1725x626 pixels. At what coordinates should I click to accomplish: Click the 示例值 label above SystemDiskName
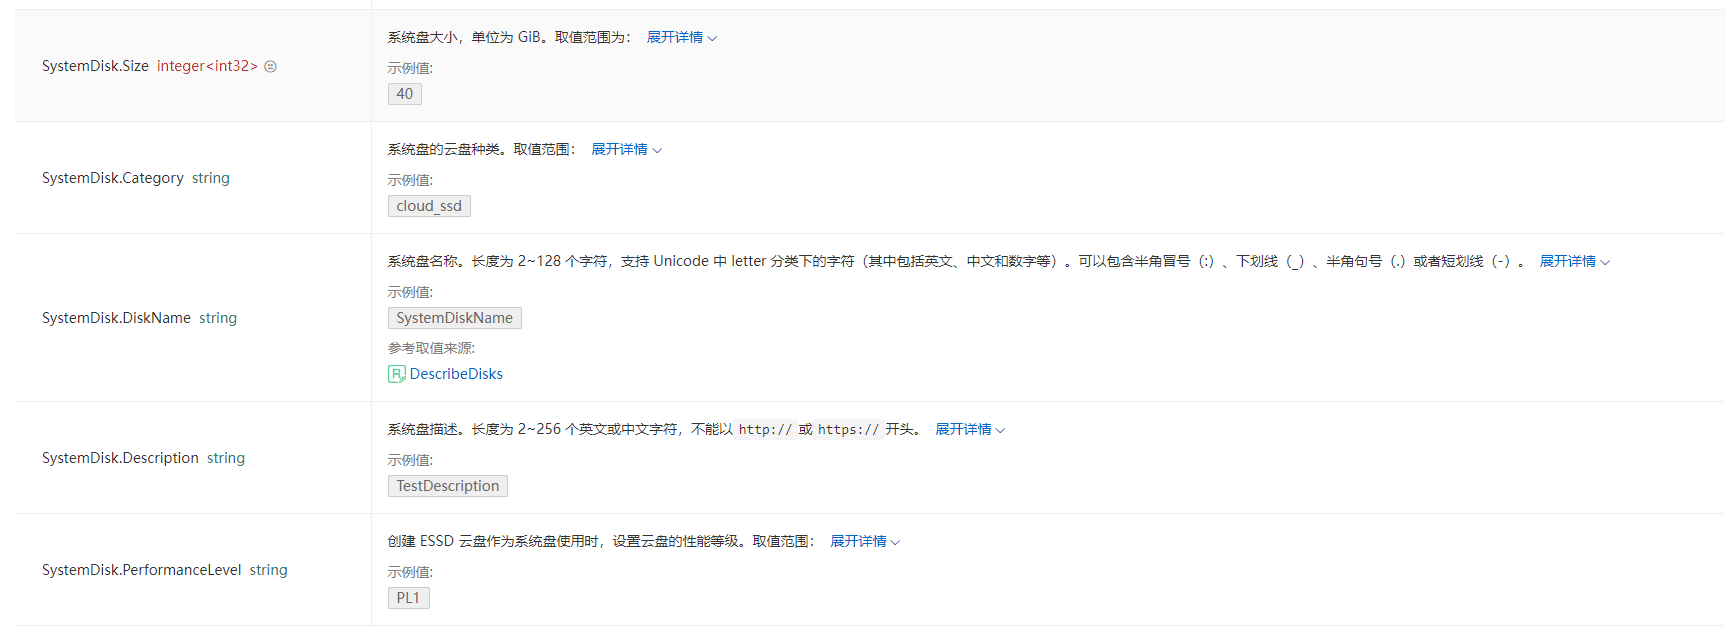[x=410, y=292]
